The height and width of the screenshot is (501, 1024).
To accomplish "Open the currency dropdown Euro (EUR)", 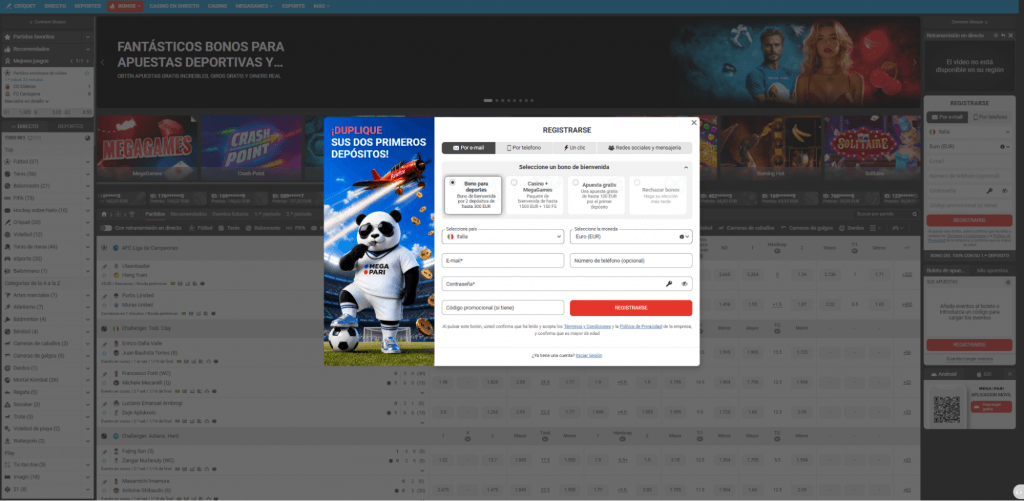I will pos(631,236).
